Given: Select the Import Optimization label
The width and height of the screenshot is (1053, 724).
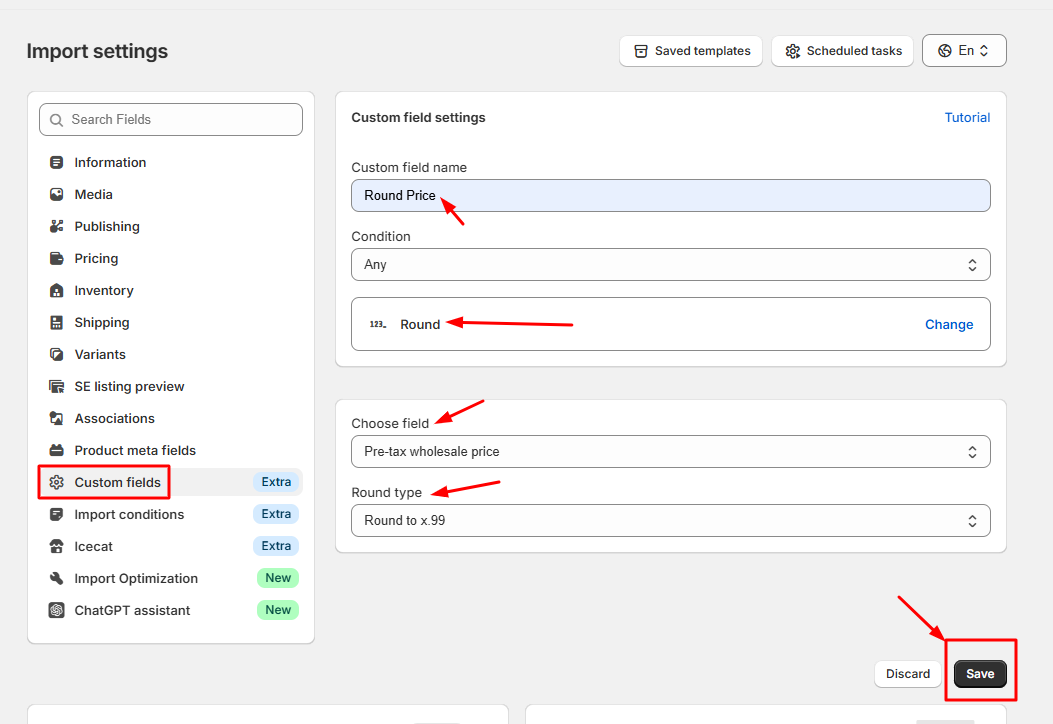Looking at the screenshot, I should 136,578.
